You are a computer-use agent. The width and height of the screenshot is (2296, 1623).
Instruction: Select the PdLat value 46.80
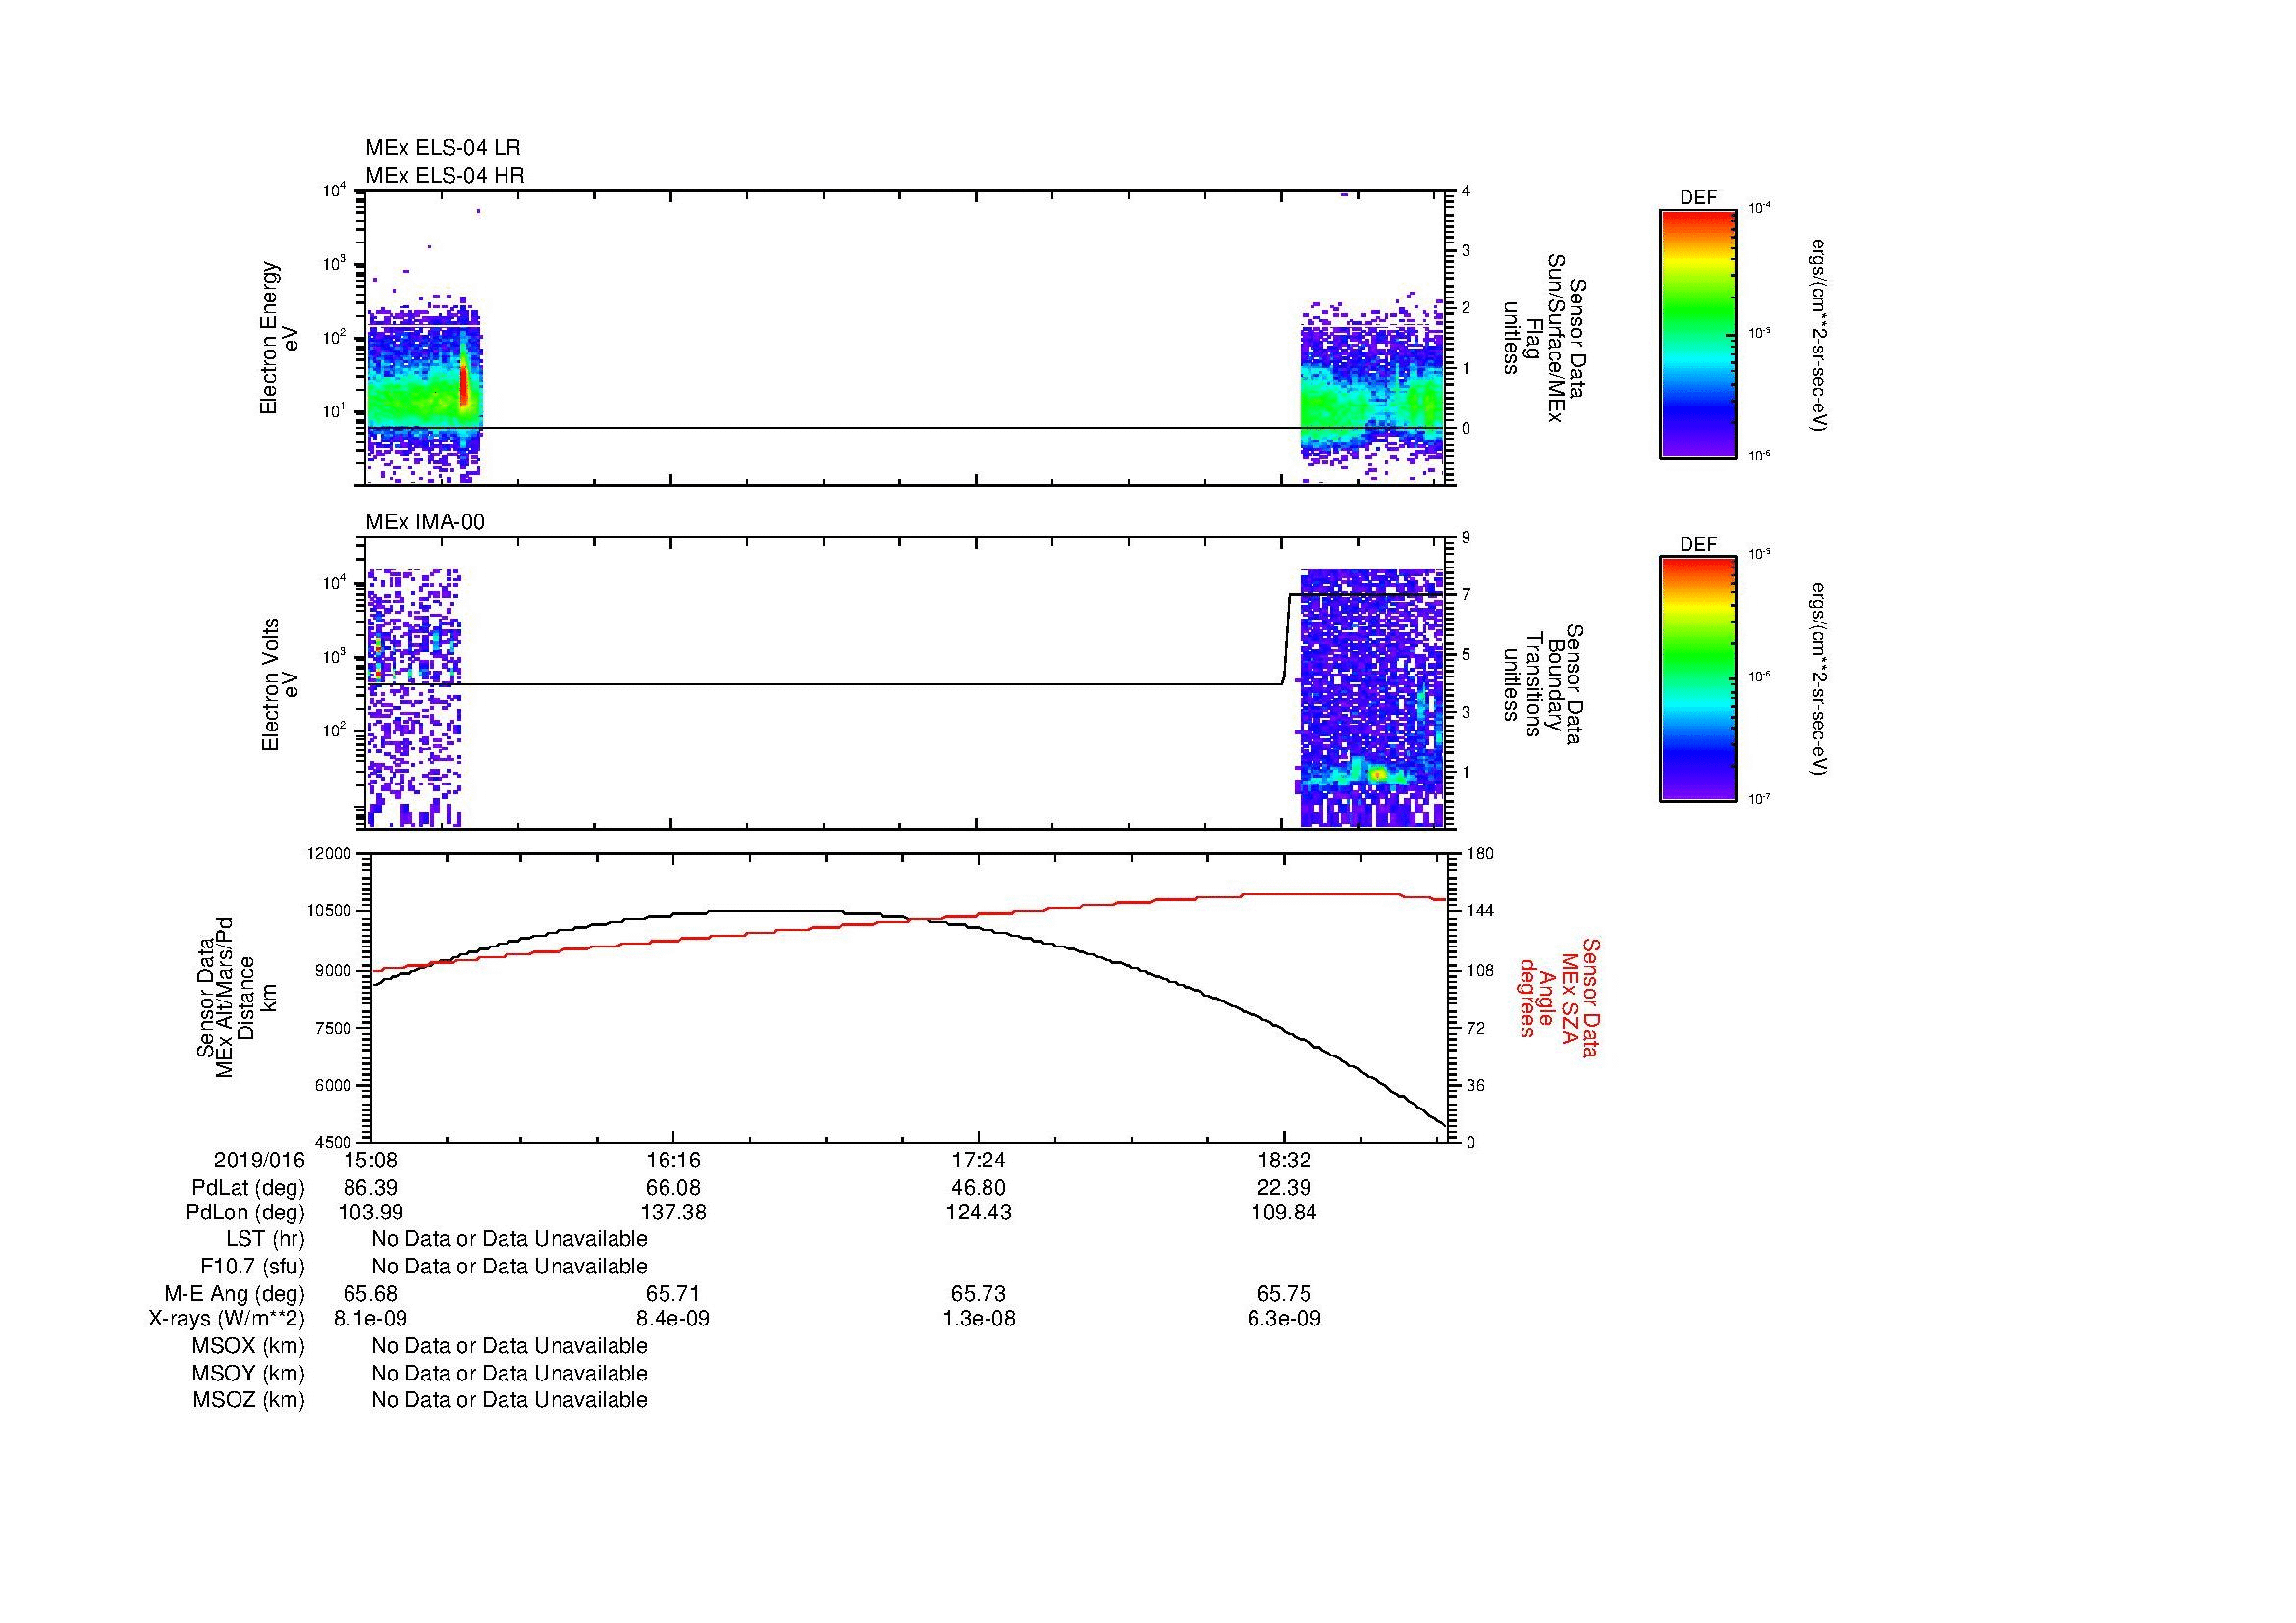tap(979, 1188)
